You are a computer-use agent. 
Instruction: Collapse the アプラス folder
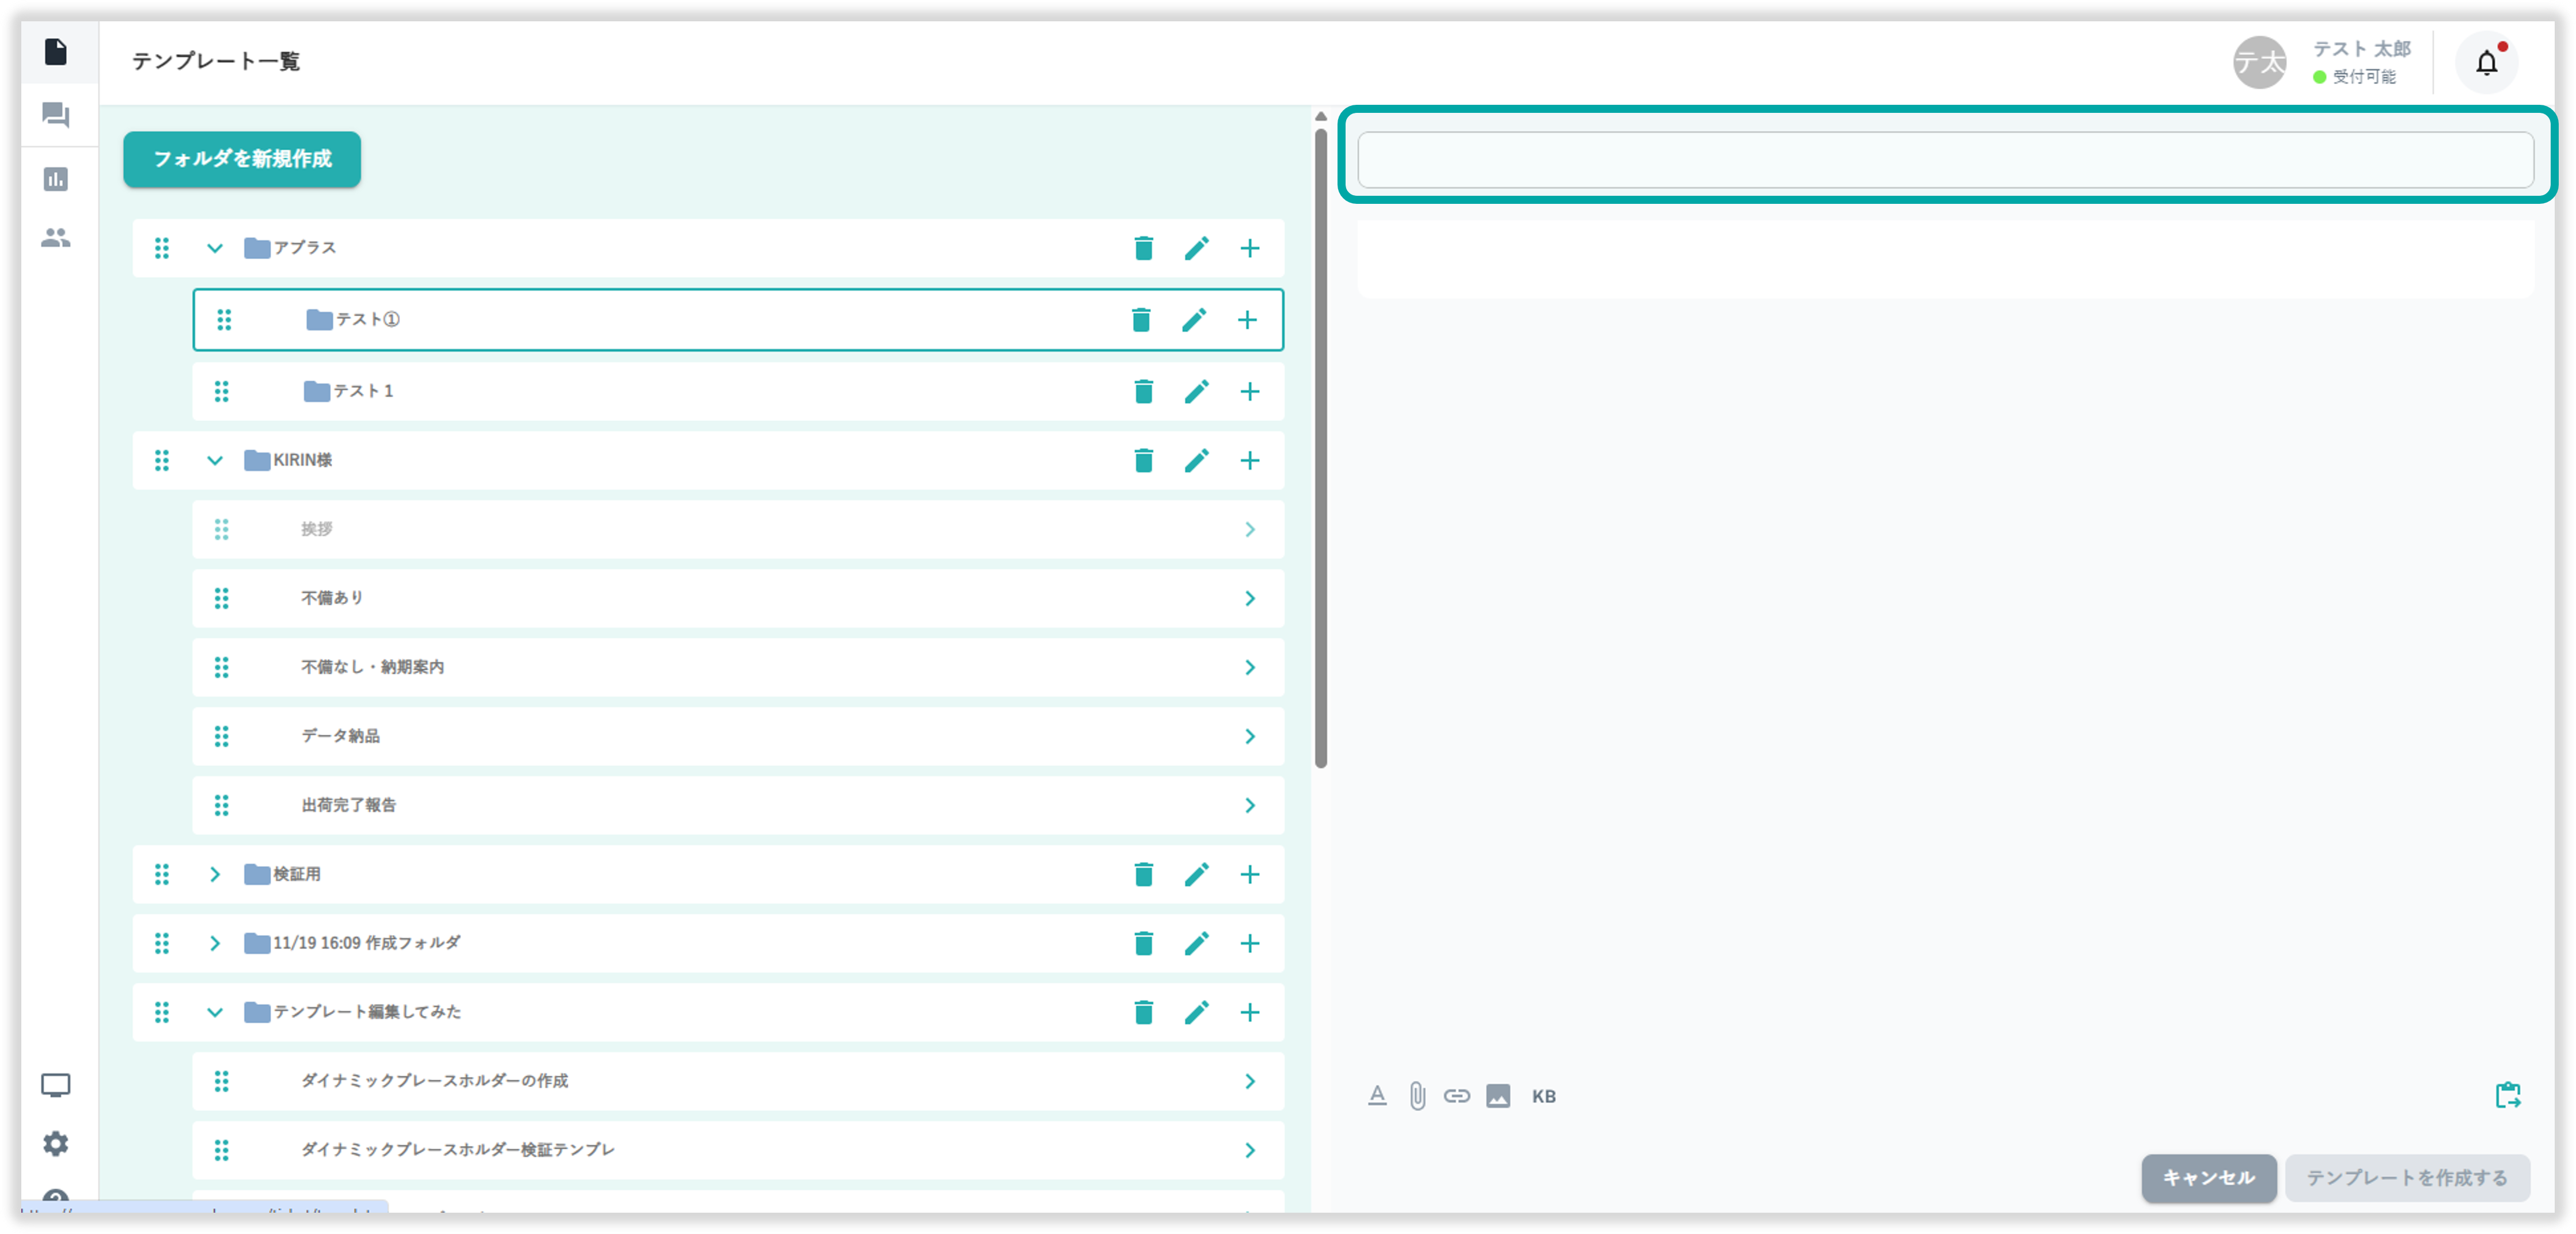pos(214,248)
